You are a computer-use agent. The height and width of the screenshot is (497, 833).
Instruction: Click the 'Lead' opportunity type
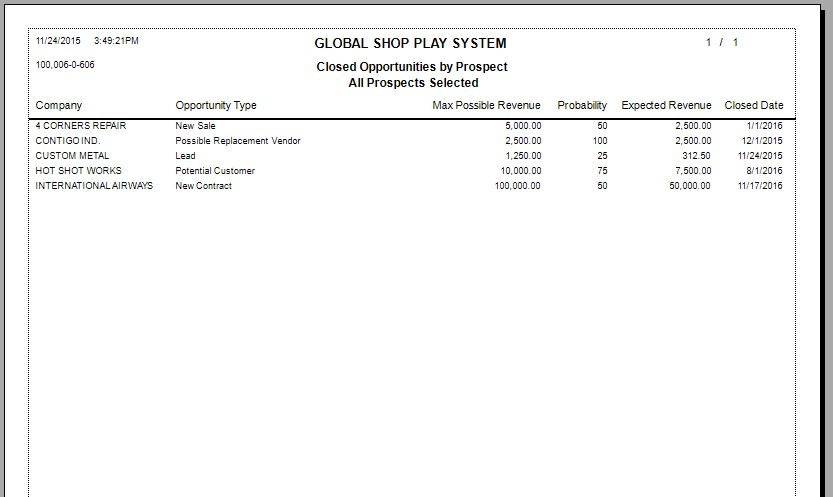tap(185, 156)
